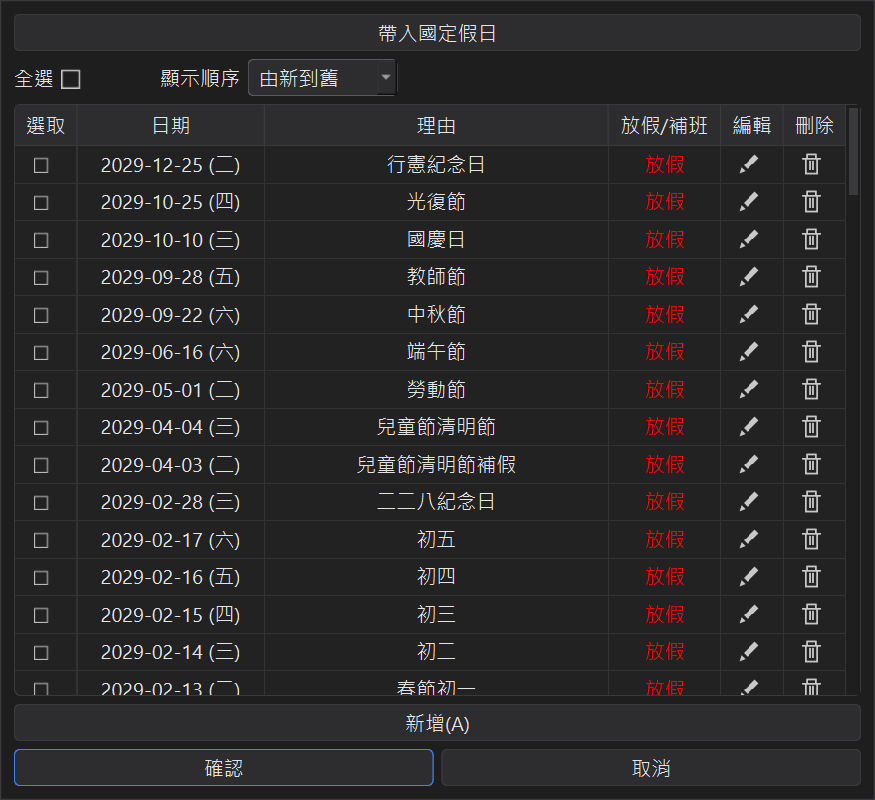Click the date cell 2029-02-15 (四)

pos(171,614)
